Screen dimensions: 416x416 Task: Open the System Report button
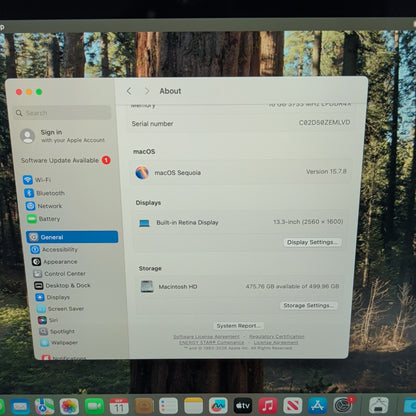(238, 325)
